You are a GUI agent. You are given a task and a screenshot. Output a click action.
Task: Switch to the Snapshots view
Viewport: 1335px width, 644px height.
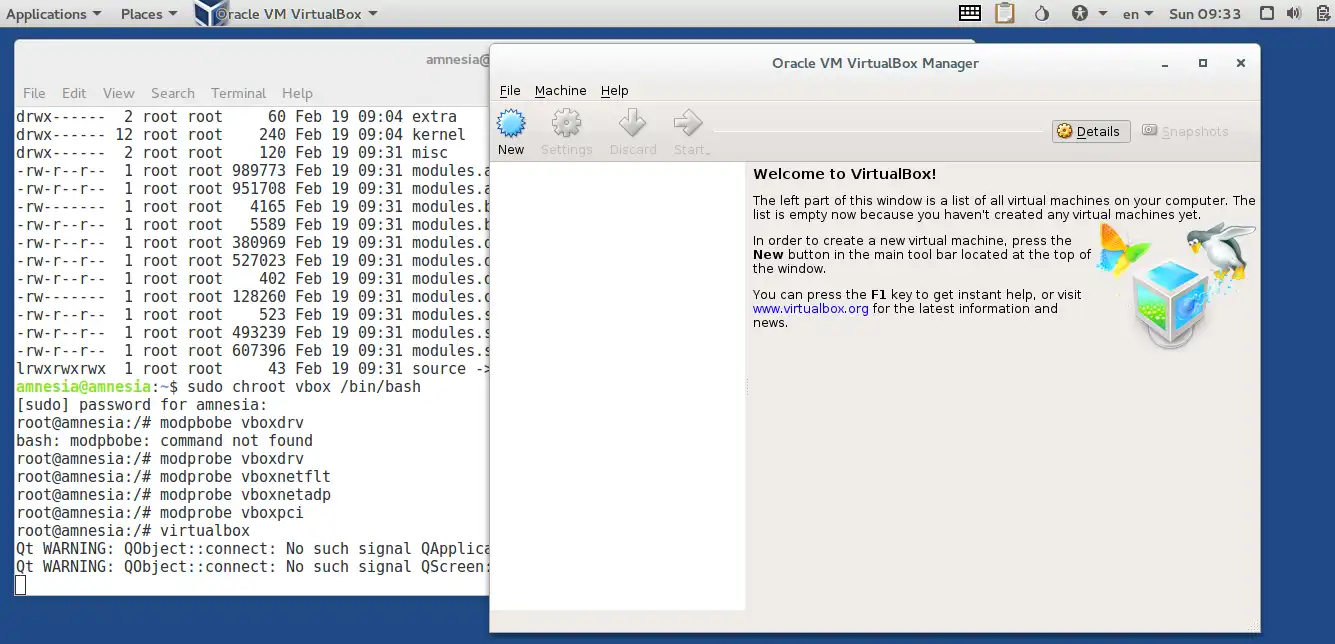[x=1185, y=131]
